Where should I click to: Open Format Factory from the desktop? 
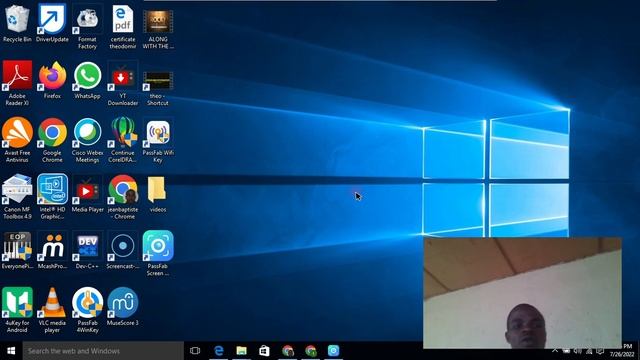point(87,27)
